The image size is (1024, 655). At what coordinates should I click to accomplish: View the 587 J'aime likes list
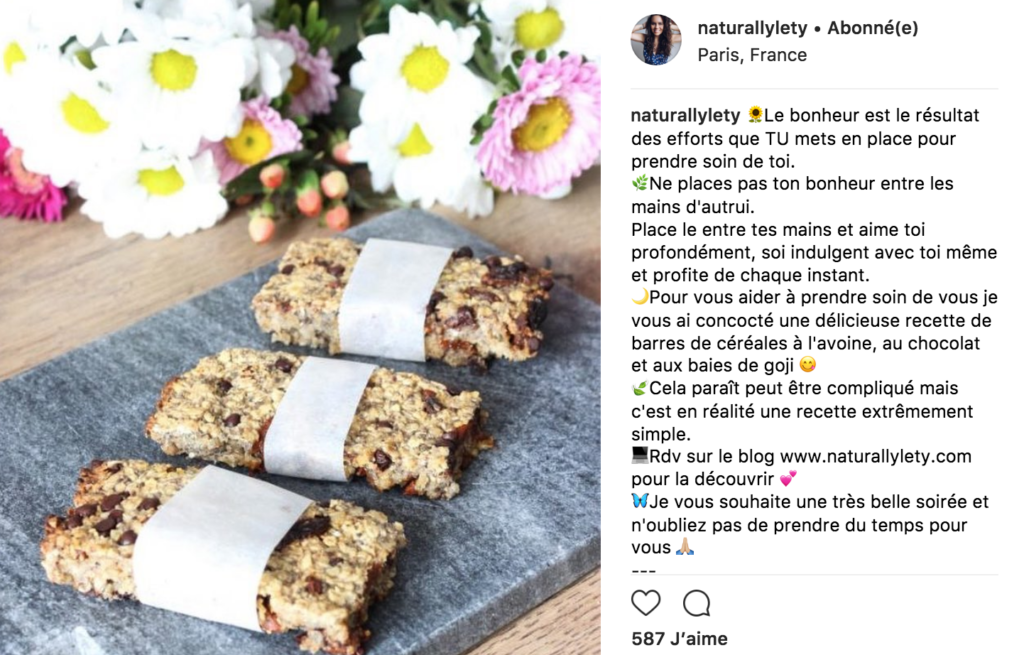pyautogui.click(x=679, y=639)
